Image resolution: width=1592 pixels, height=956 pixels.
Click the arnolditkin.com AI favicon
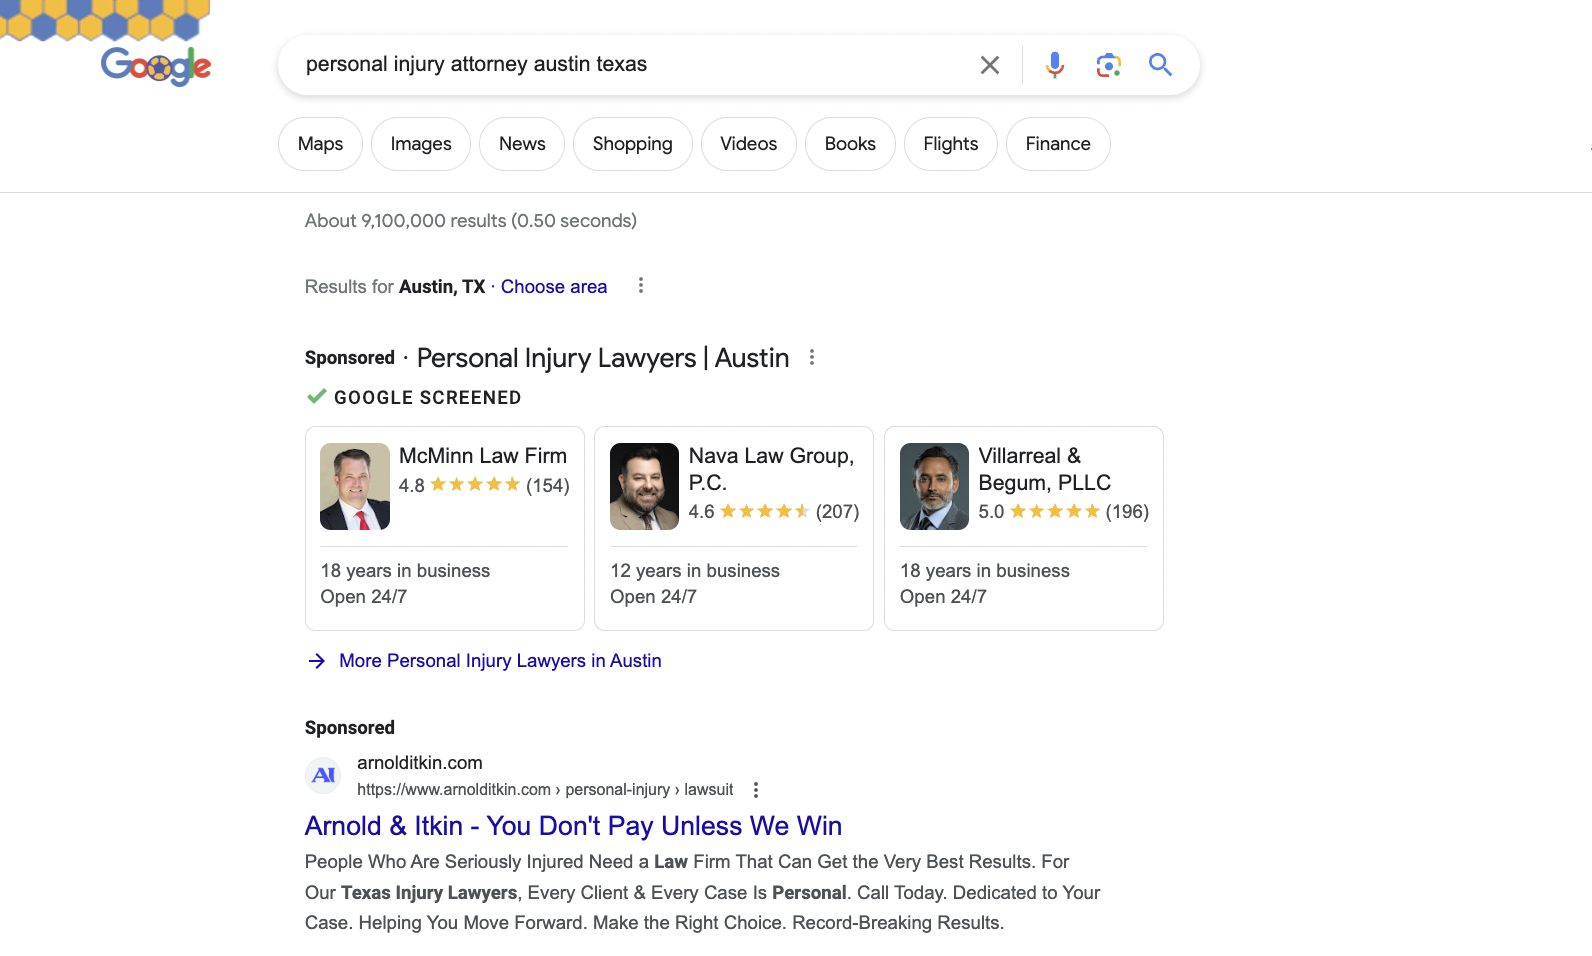[x=323, y=775]
